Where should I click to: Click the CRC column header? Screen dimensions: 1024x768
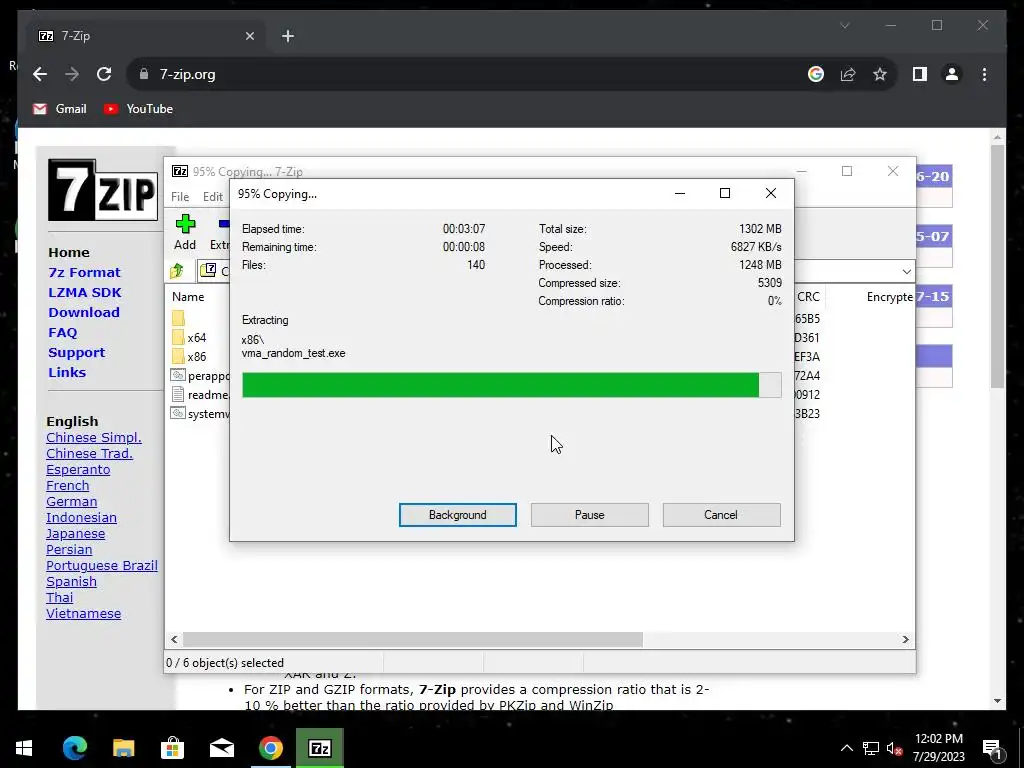pyautogui.click(x=808, y=296)
